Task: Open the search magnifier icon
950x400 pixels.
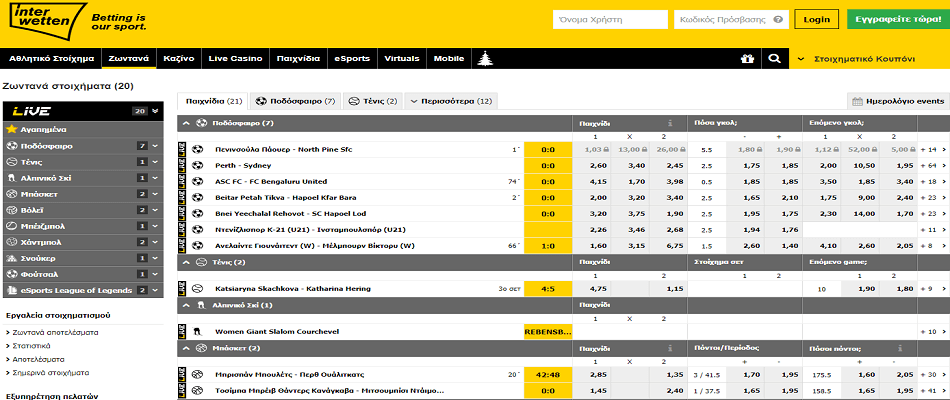Action: pyautogui.click(x=774, y=59)
